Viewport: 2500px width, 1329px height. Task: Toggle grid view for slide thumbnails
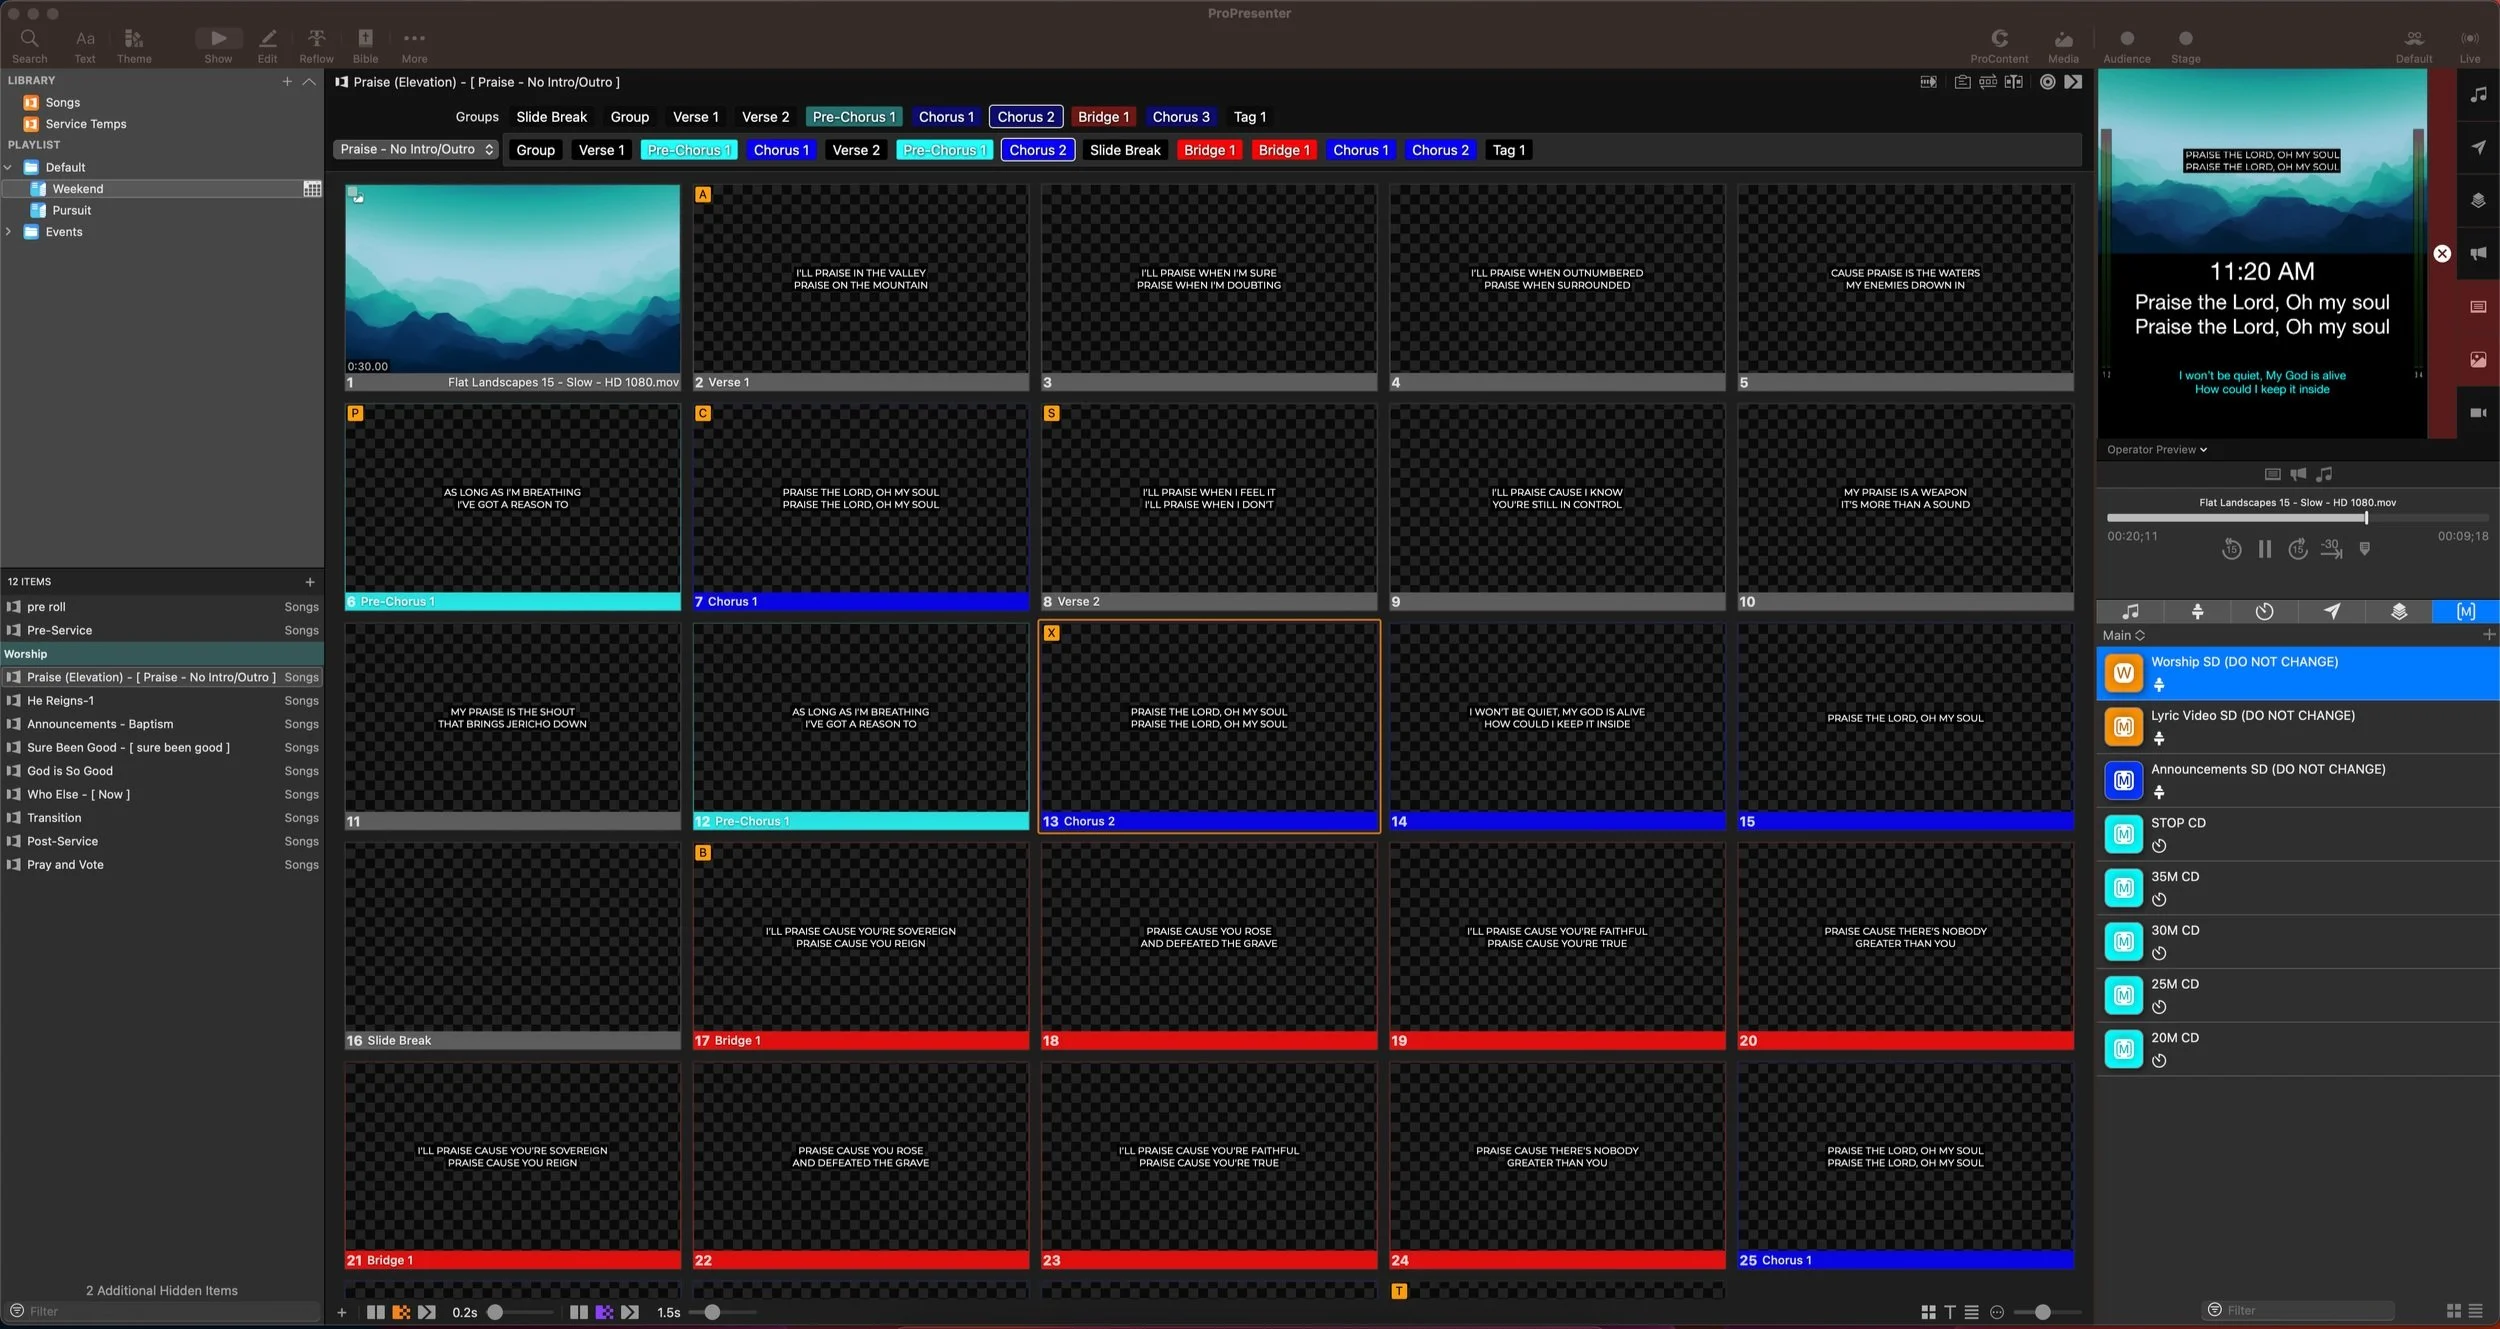1928,1311
